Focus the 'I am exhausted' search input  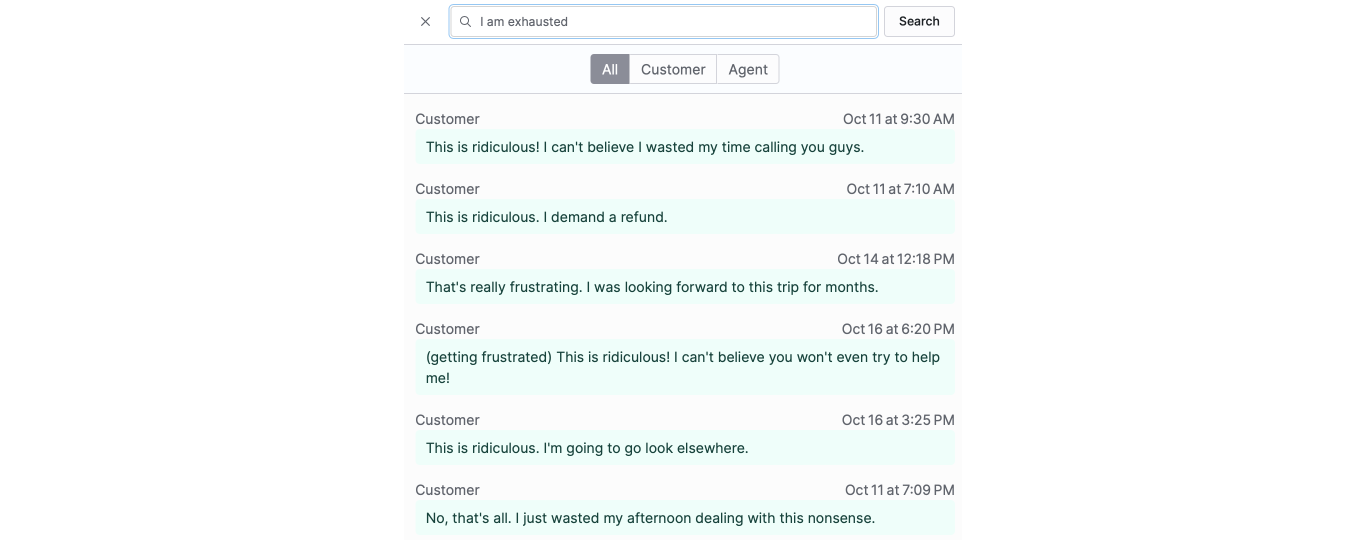point(670,21)
